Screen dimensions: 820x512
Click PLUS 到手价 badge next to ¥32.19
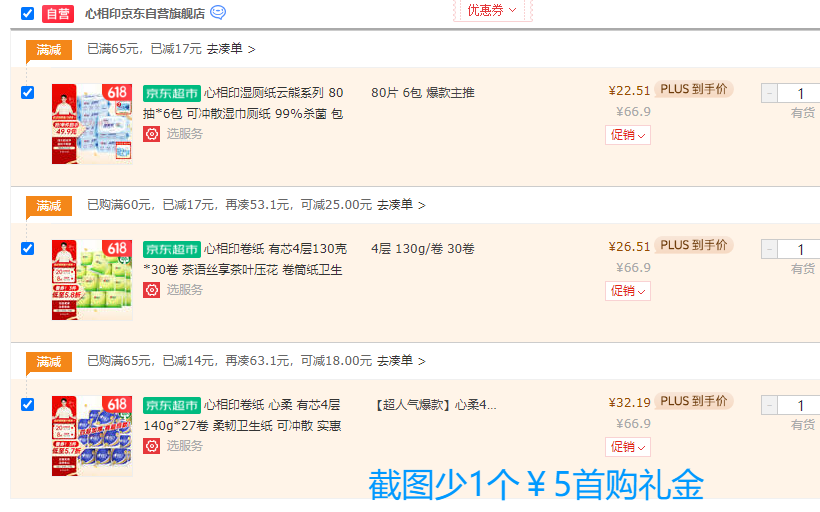tap(693, 401)
